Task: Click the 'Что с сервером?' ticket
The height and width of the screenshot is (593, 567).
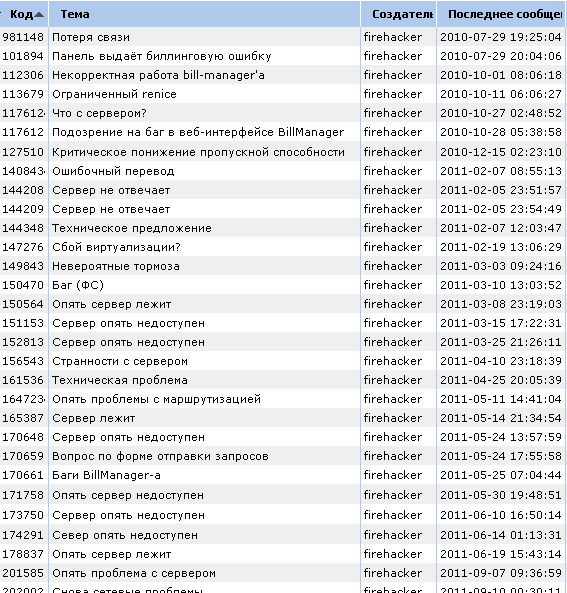Action: coord(283,113)
